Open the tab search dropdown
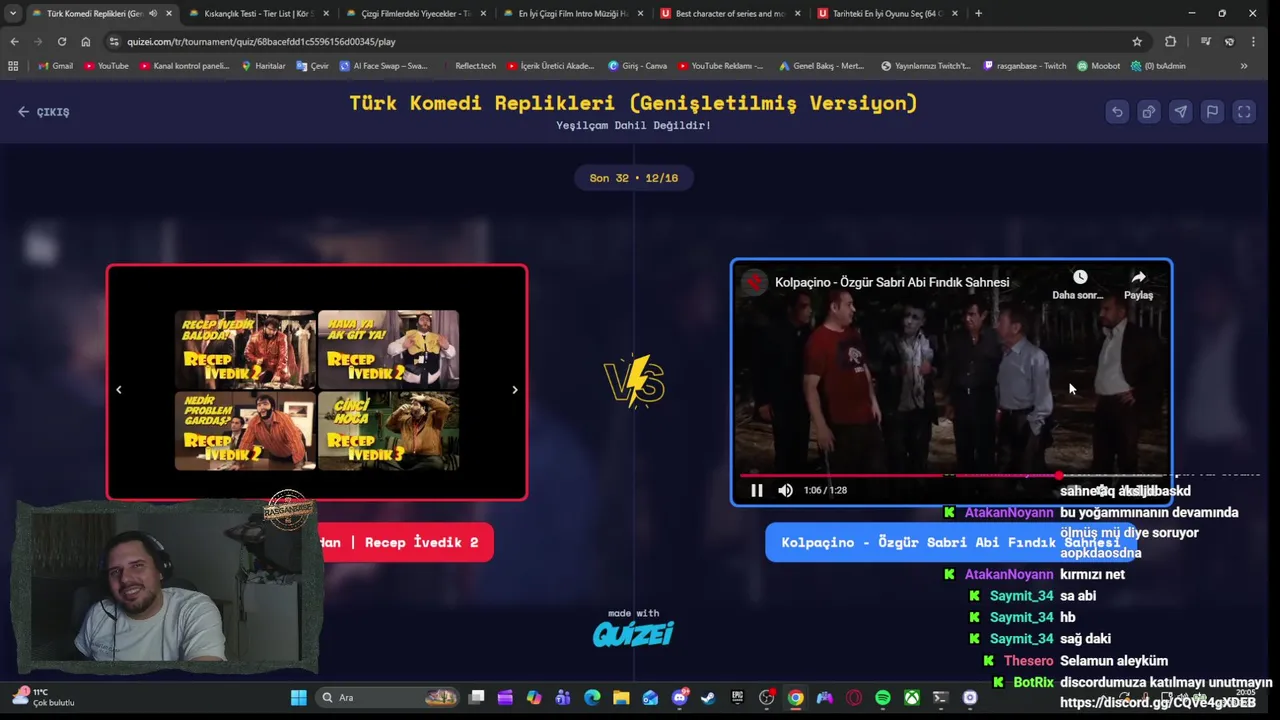 pyautogui.click(x=12, y=14)
